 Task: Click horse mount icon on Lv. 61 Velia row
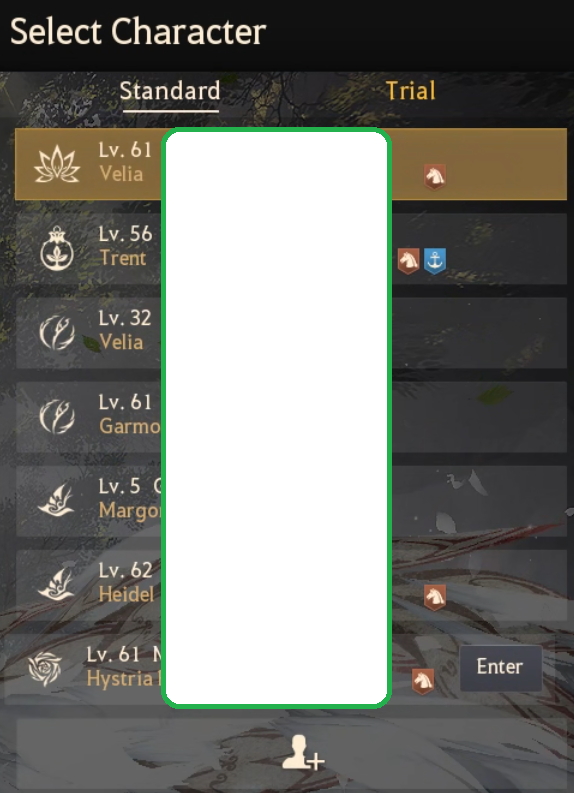(x=435, y=177)
